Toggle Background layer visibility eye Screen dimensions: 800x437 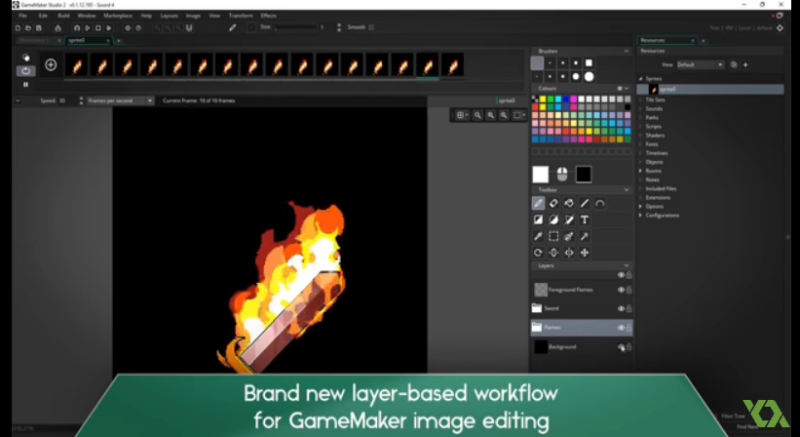621,347
